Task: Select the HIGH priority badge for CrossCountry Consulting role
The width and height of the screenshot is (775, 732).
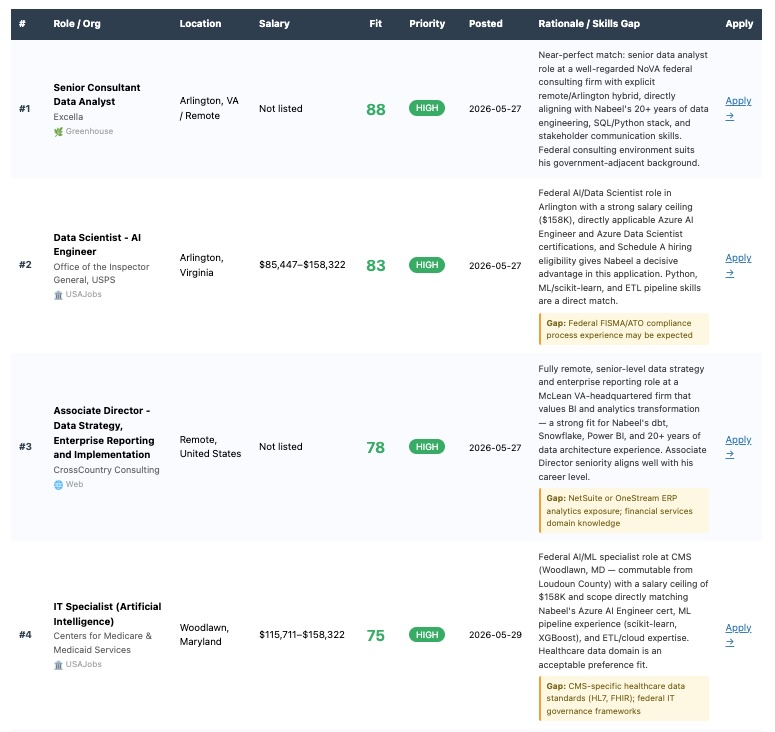Action: tap(427, 447)
